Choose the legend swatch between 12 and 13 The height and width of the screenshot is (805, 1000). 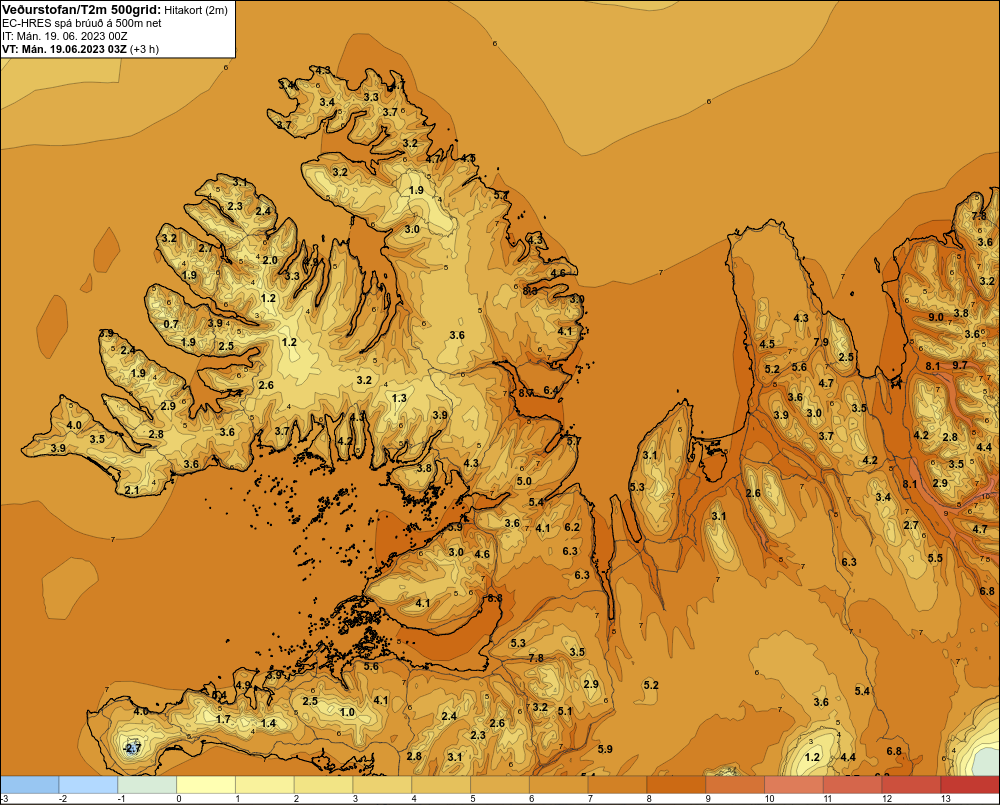tap(911, 784)
